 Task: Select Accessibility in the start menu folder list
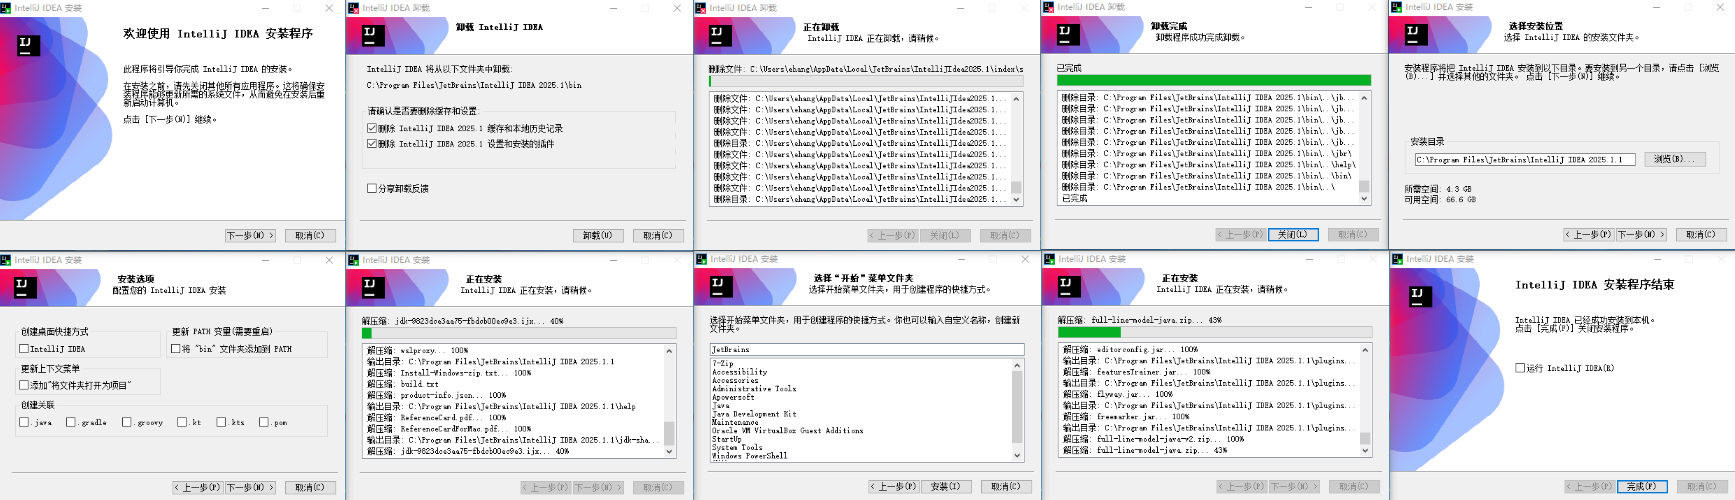(740, 372)
